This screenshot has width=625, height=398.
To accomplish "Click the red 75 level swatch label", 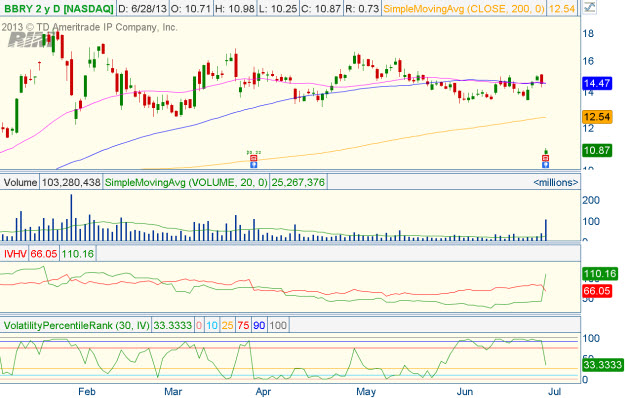I will tap(243, 325).
